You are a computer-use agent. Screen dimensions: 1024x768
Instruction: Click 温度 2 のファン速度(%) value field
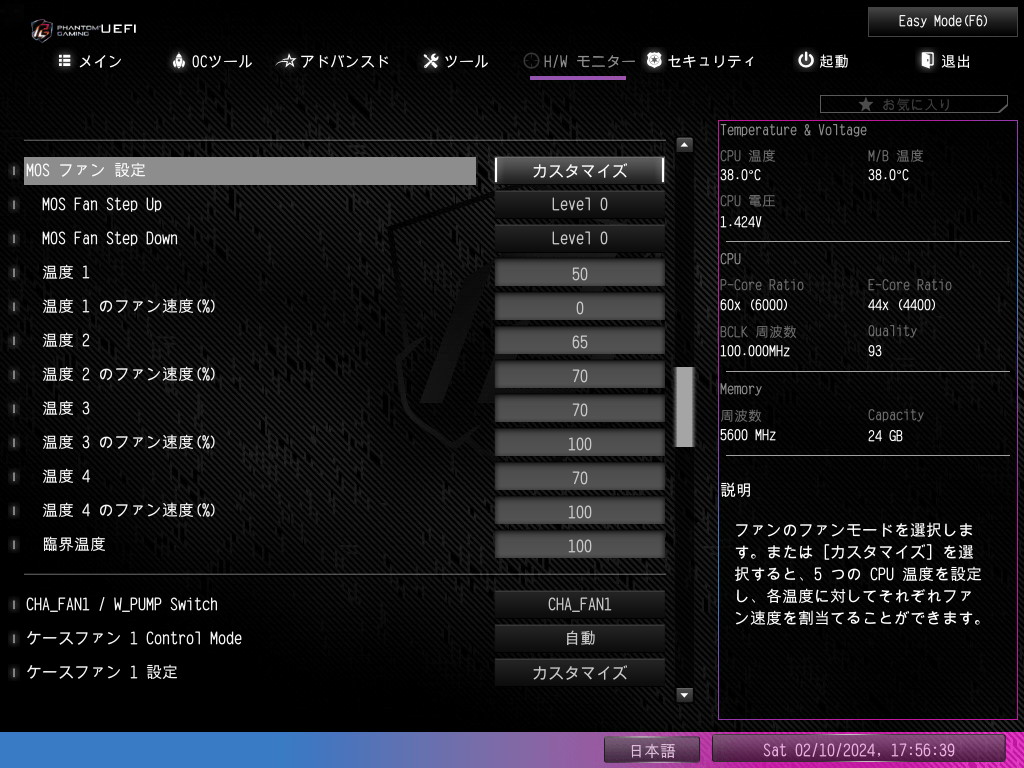tap(579, 375)
